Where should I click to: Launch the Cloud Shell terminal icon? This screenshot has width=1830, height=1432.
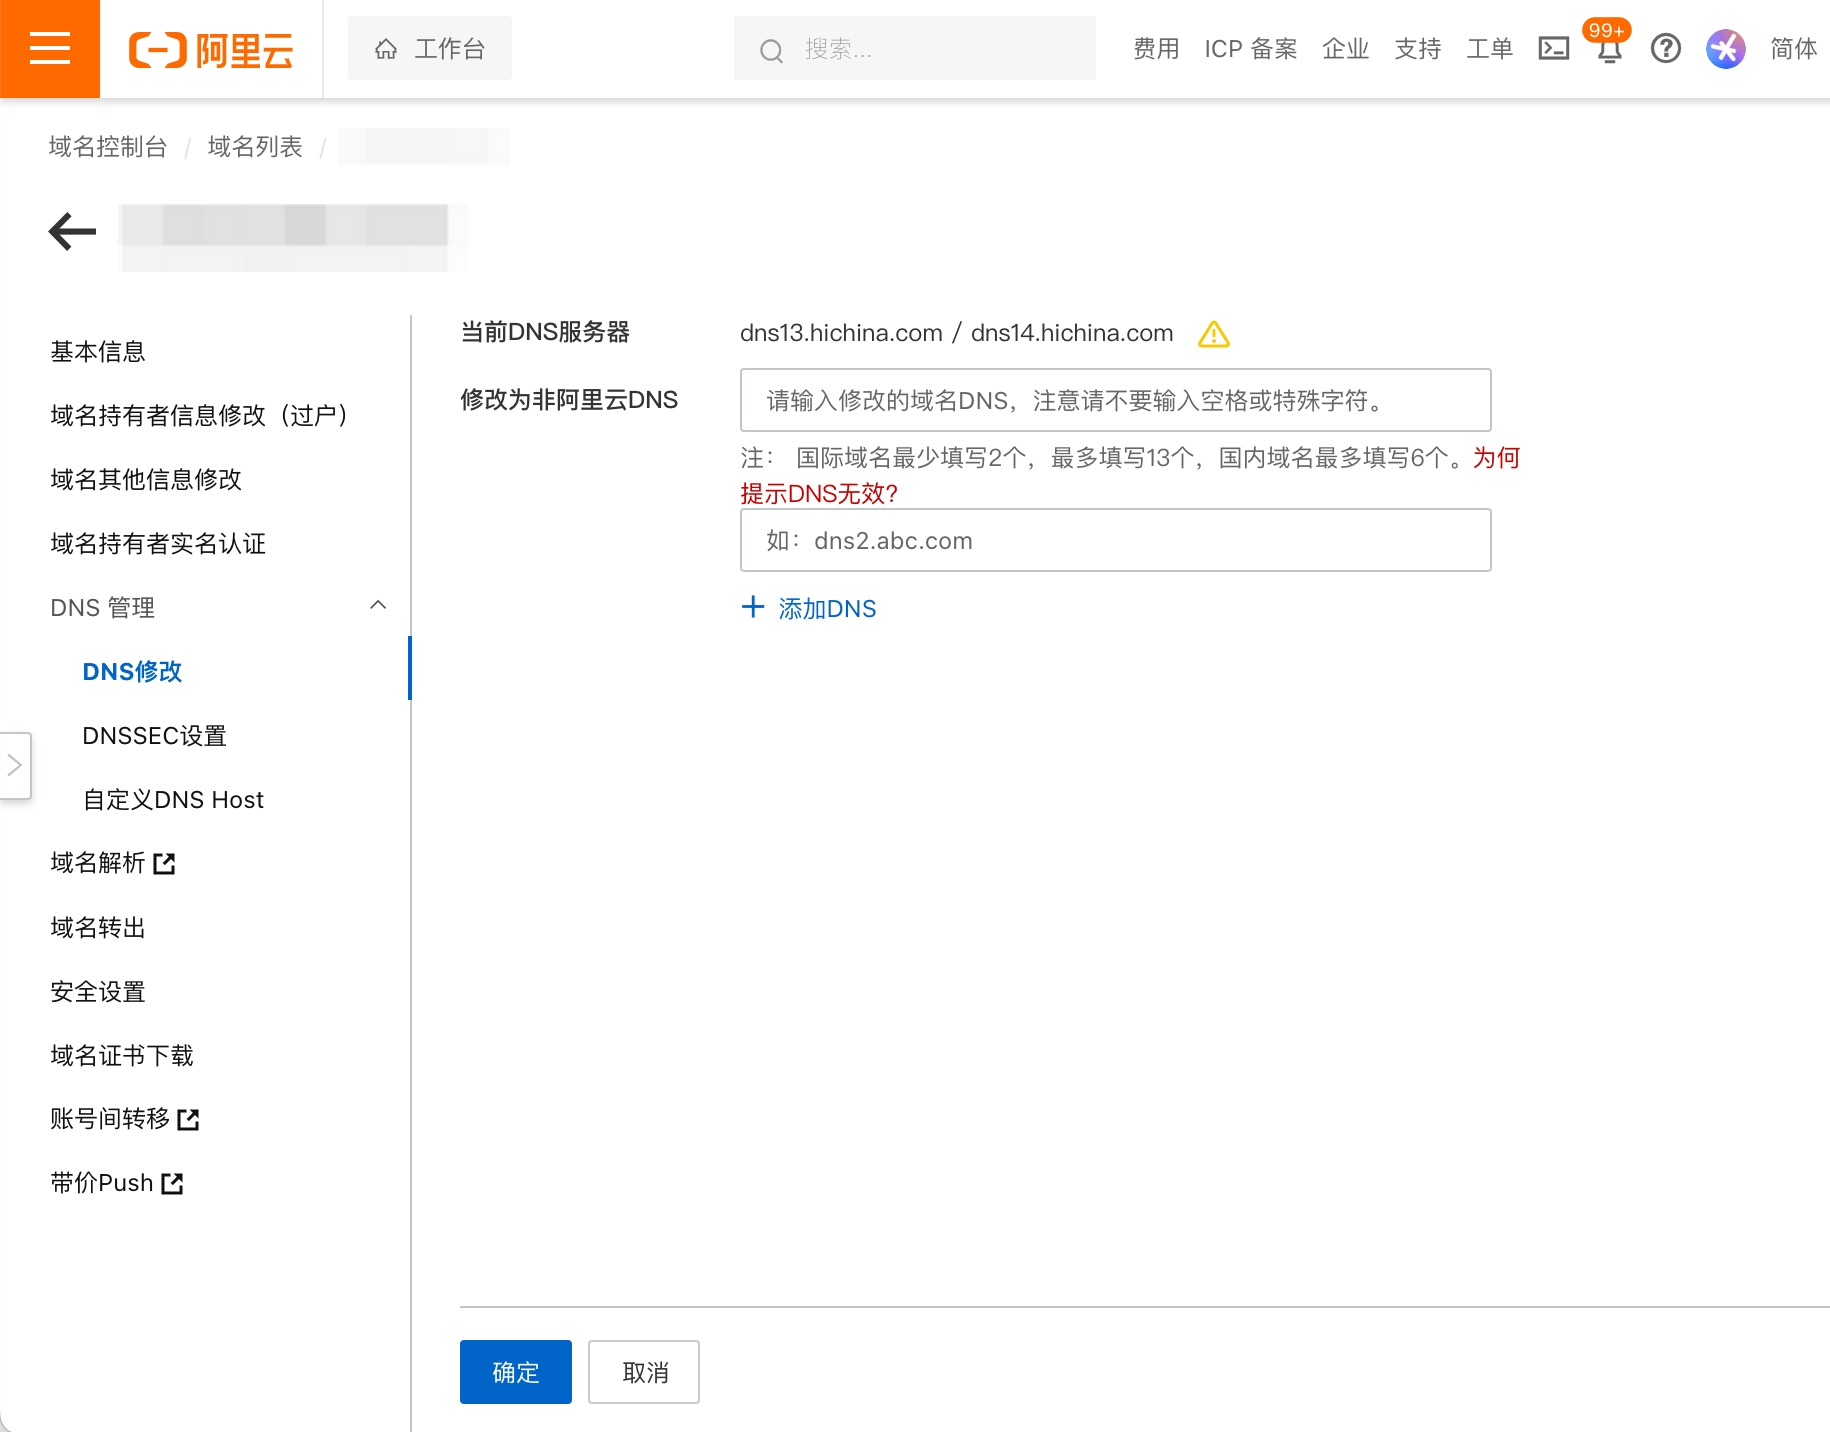[1554, 48]
